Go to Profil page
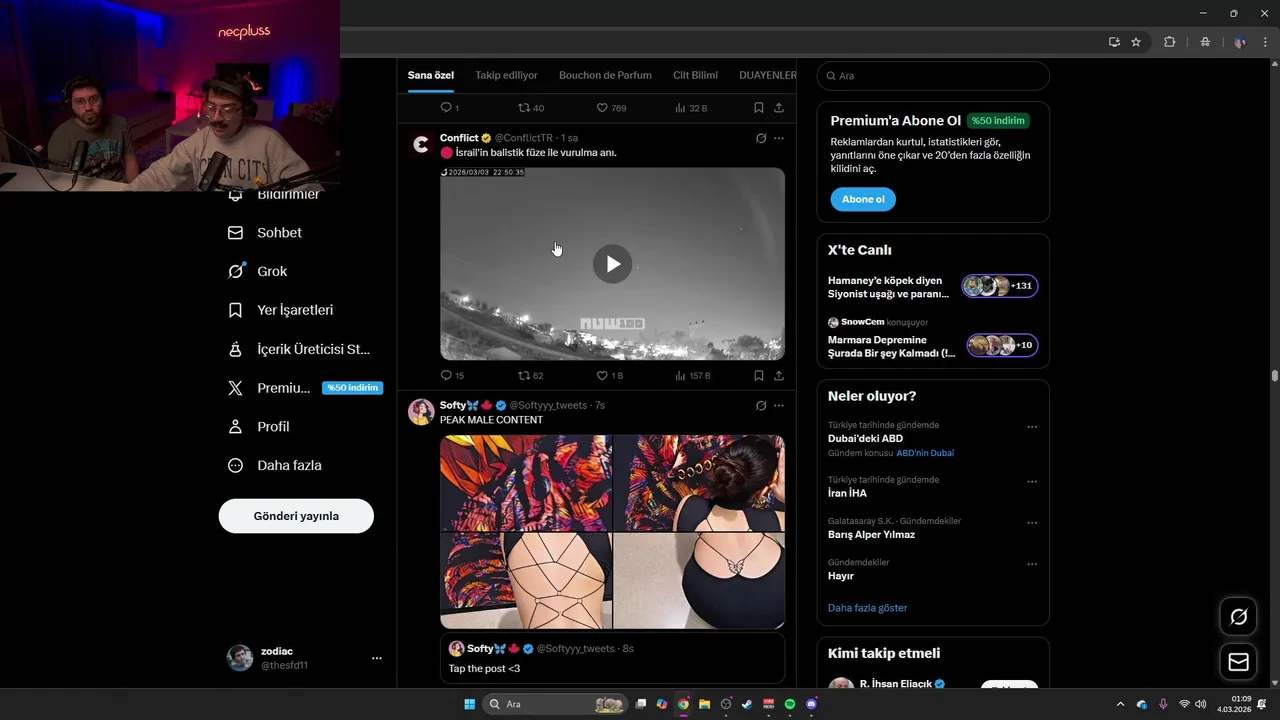Screen dimensions: 1280x720 tap(259, 427)
